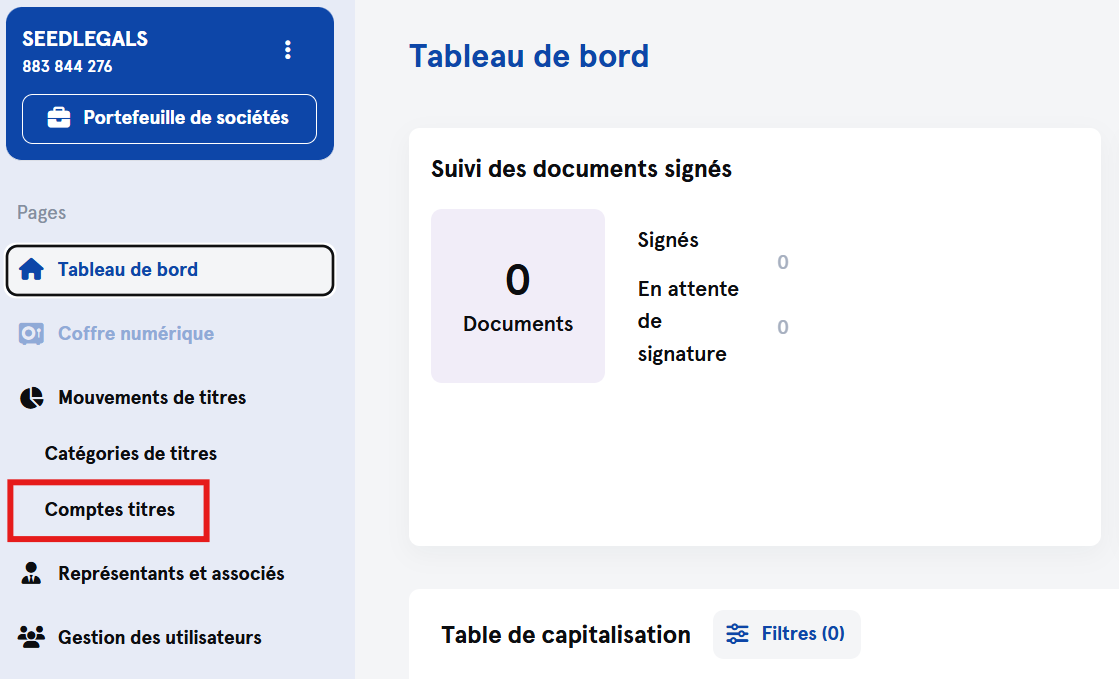Click the safe icon for Coffre numérique
Image resolution: width=1119 pixels, height=679 pixels.
click(32, 334)
